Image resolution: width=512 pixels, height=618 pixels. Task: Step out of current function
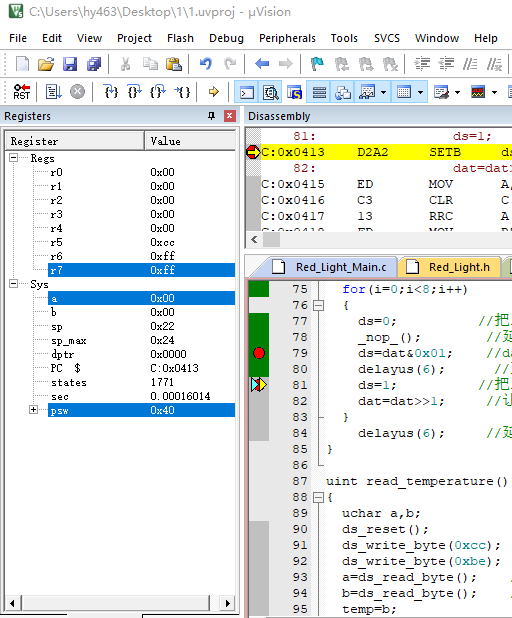[x=158, y=92]
